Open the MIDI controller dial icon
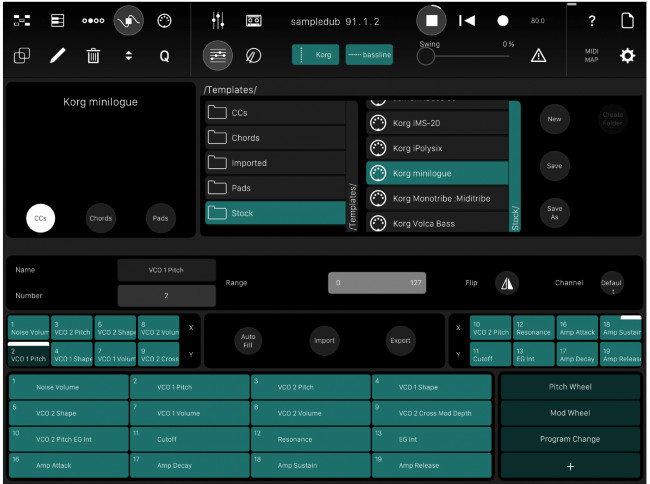This screenshot has width=650, height=484. 164,20
